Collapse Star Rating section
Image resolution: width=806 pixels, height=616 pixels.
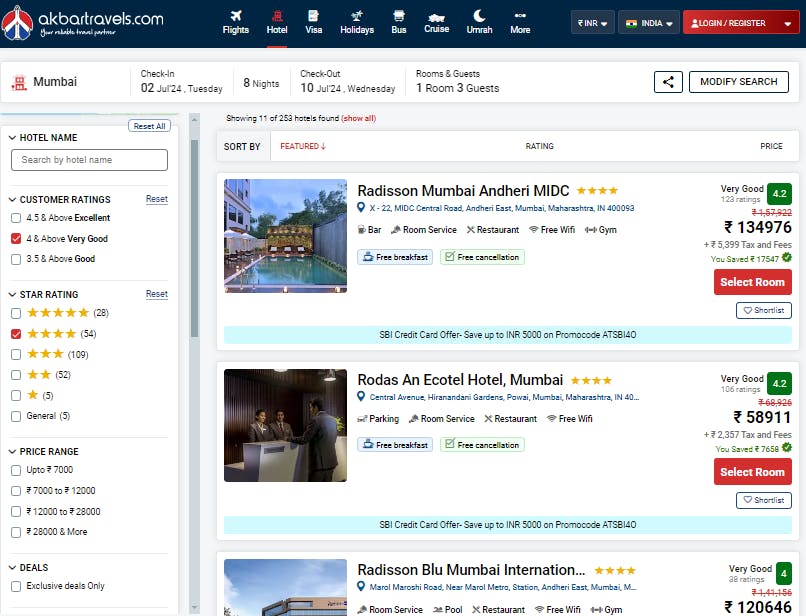(12, 295)
